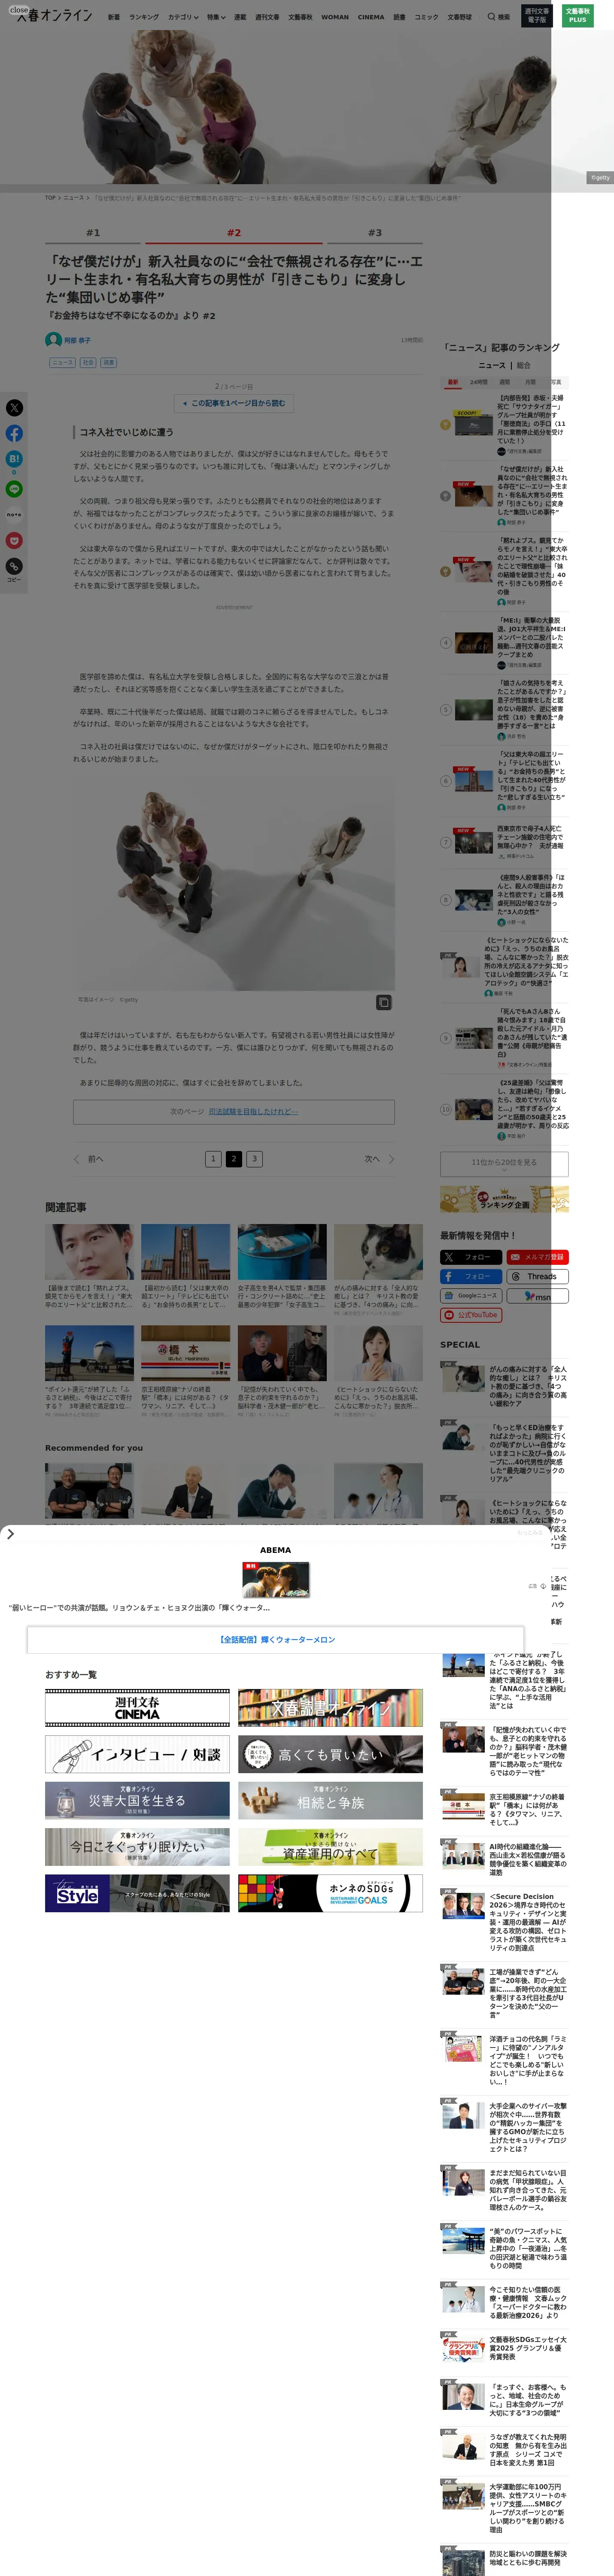
Task: Bookmark article on Hatena B! icon
Action: pyautogui.click(x=14, y=459)
